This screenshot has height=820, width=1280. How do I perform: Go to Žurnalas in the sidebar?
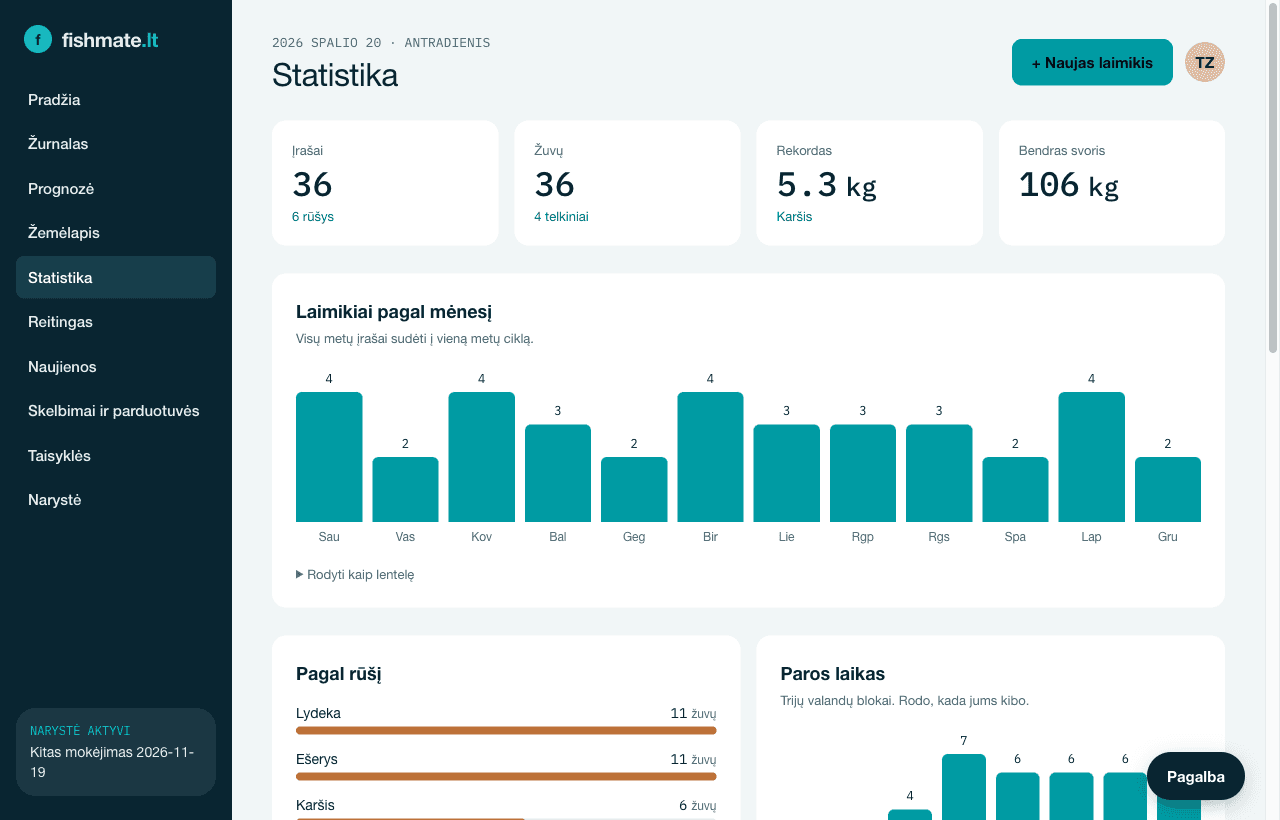pyautogui.click(x=116, y=144)
